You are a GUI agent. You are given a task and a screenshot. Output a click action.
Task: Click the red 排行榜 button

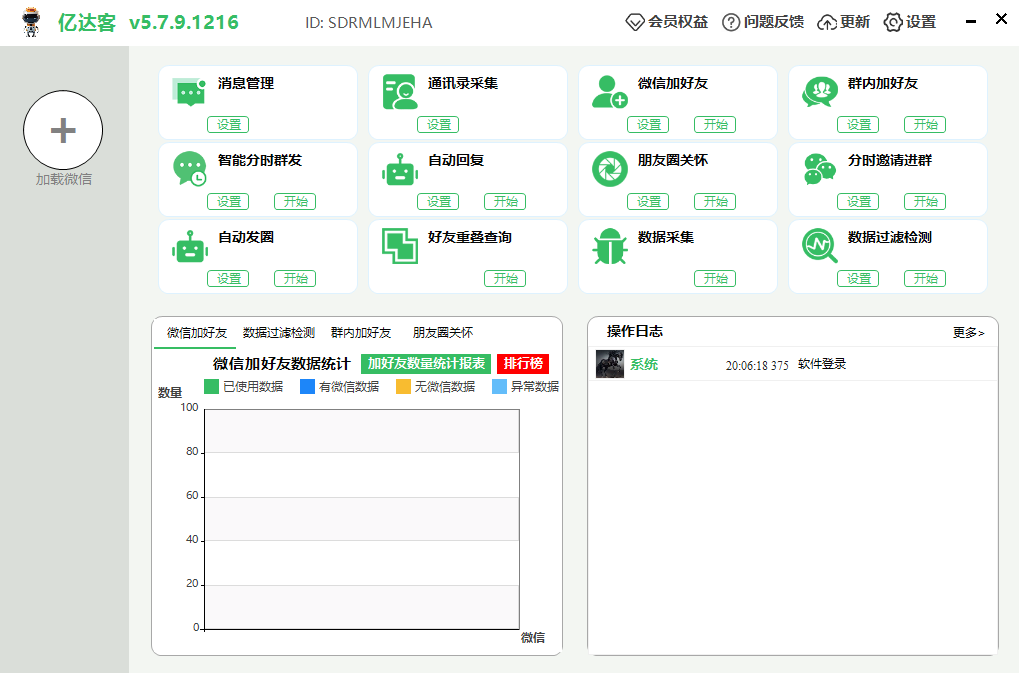coord(523,364)
